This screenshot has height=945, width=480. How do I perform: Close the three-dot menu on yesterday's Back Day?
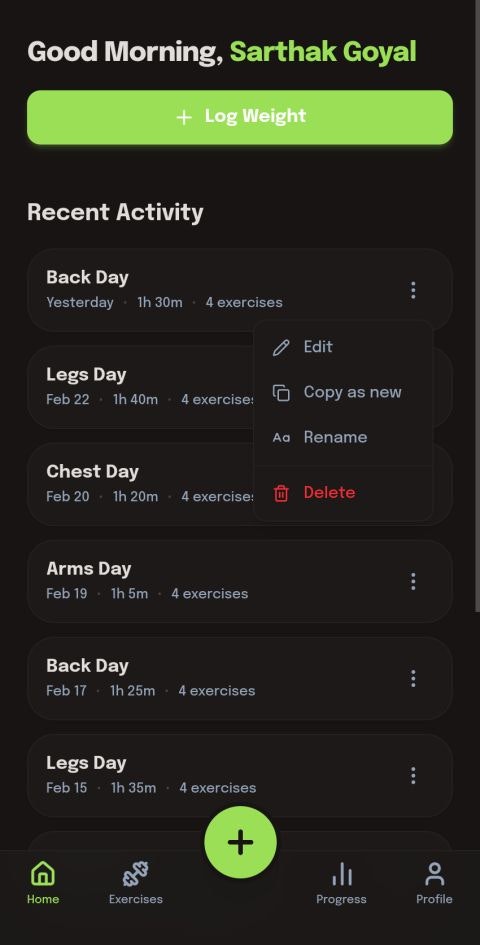413,290
